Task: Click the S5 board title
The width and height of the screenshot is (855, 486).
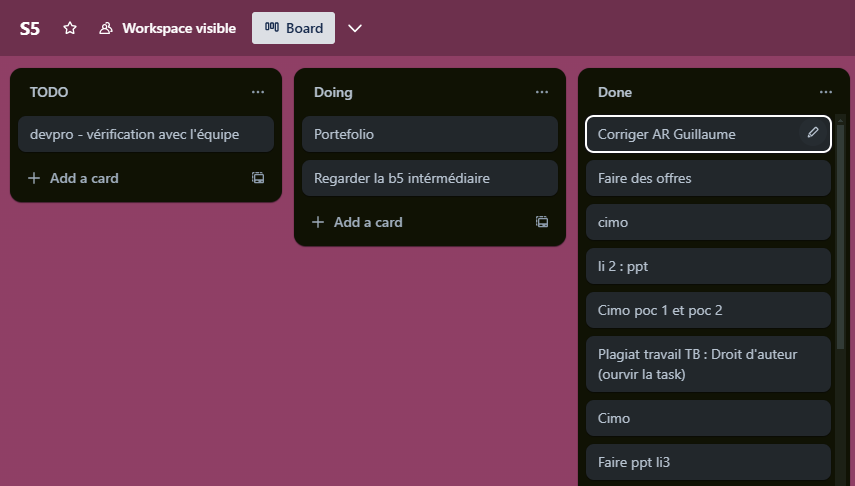Action: [30, 28]
